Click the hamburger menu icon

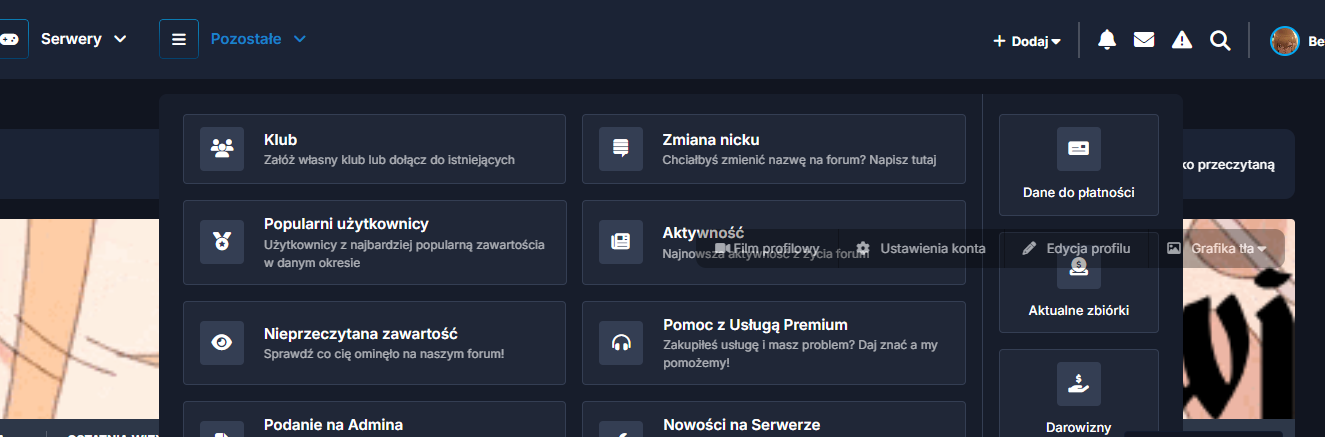pos(179,39)
